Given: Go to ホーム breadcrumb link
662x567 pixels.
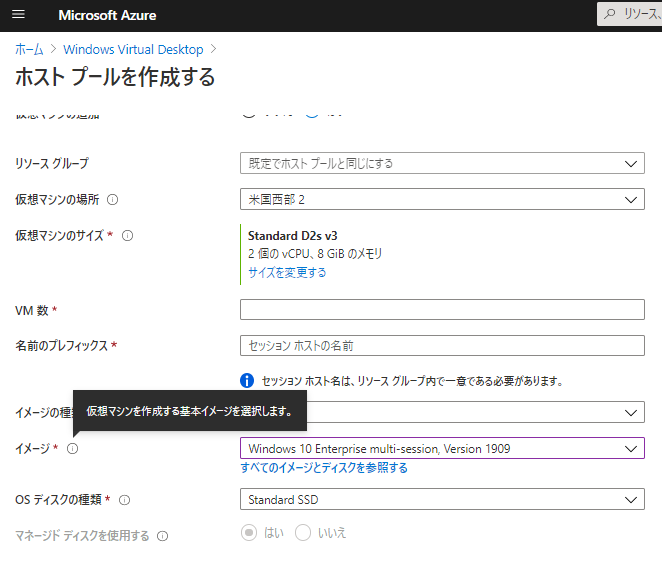Looking at the screenshot, I should 29,49.
